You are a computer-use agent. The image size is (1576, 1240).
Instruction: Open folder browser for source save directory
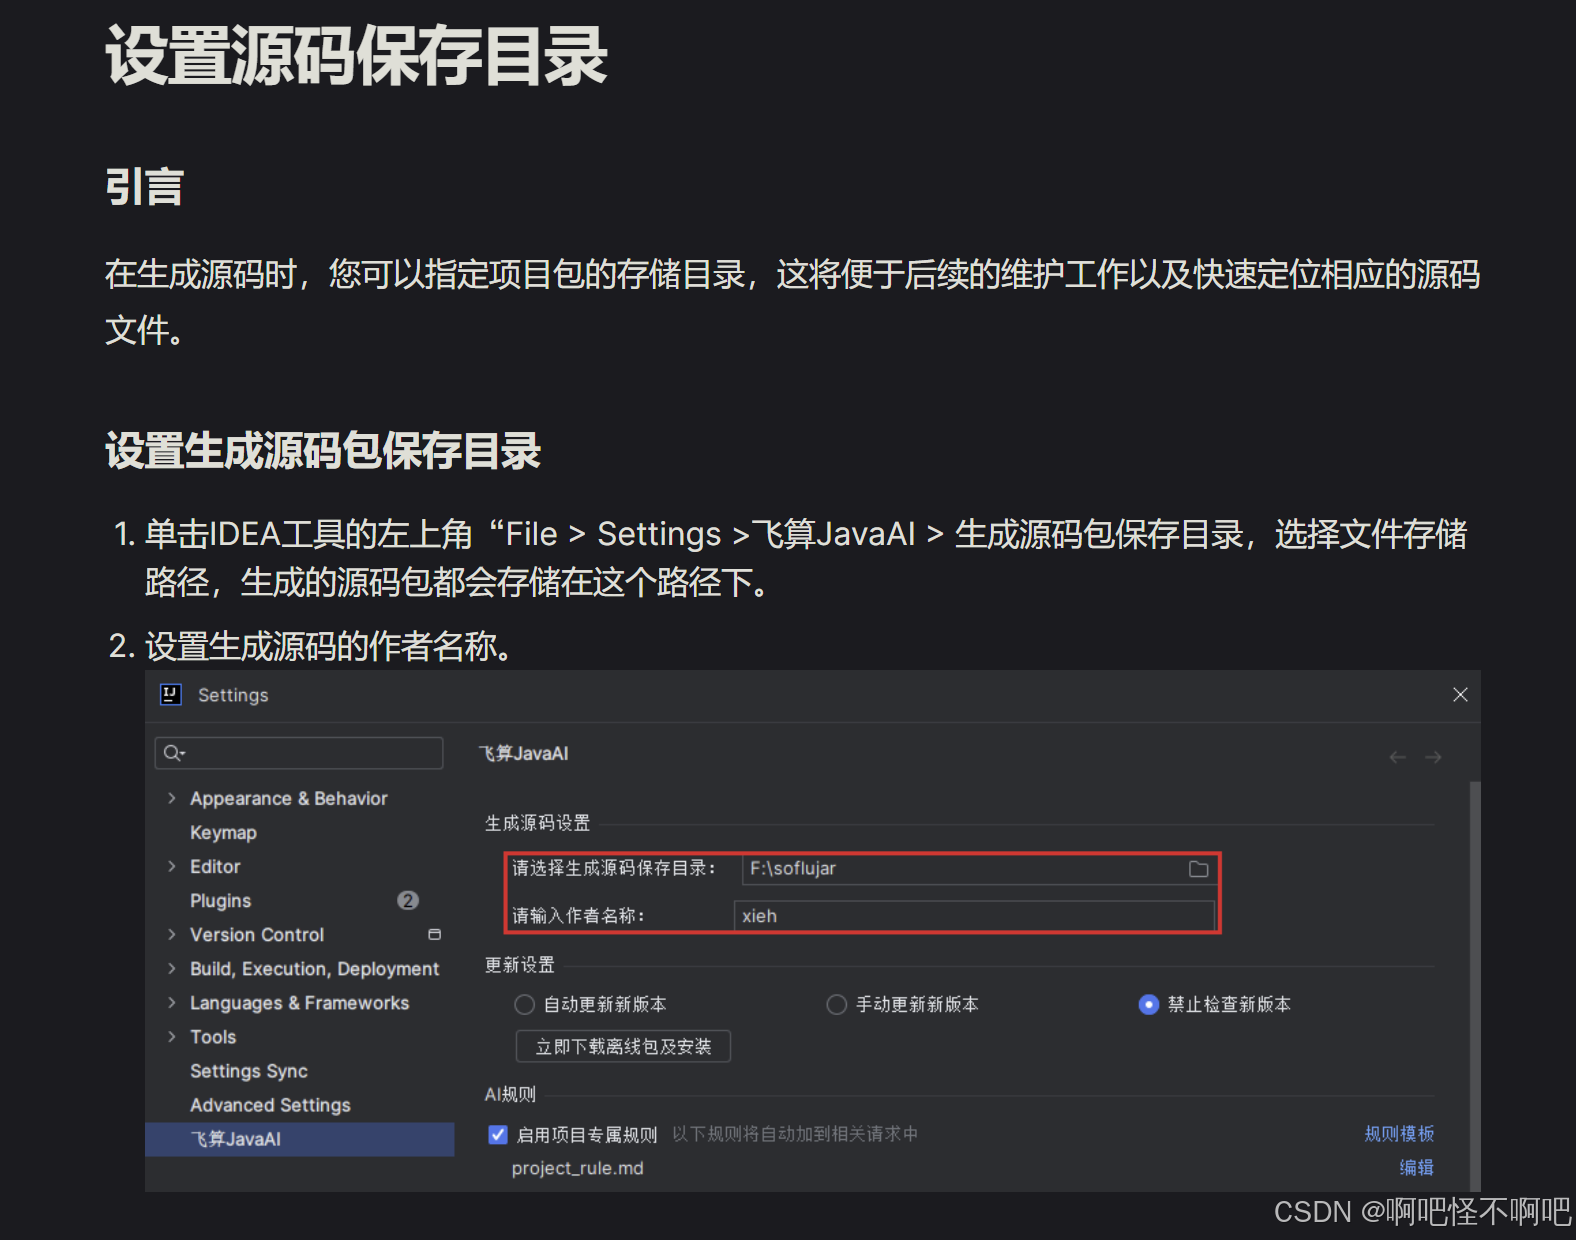[1198, 869]
